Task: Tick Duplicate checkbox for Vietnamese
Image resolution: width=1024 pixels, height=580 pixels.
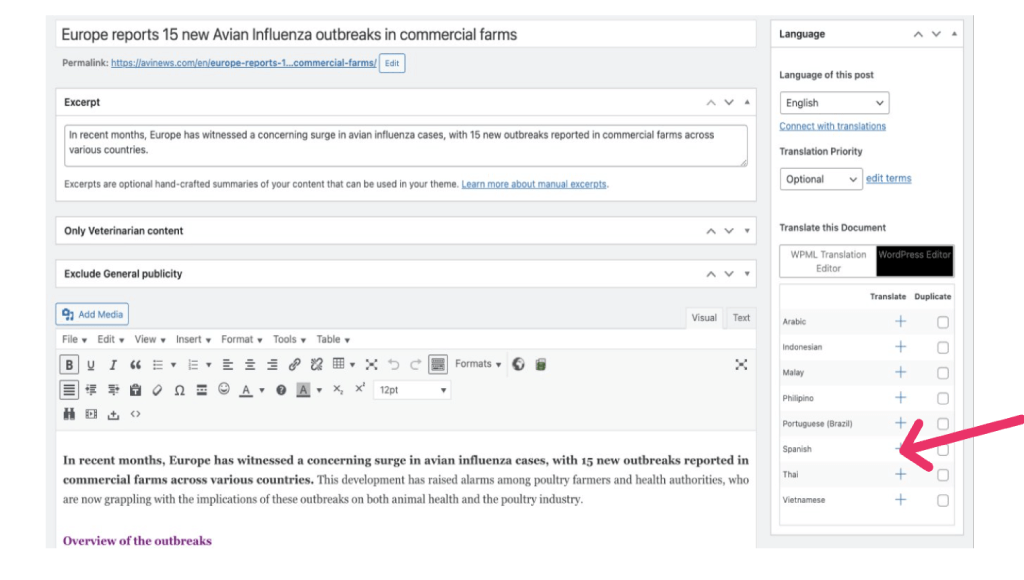Action: [x=943, y=500]
